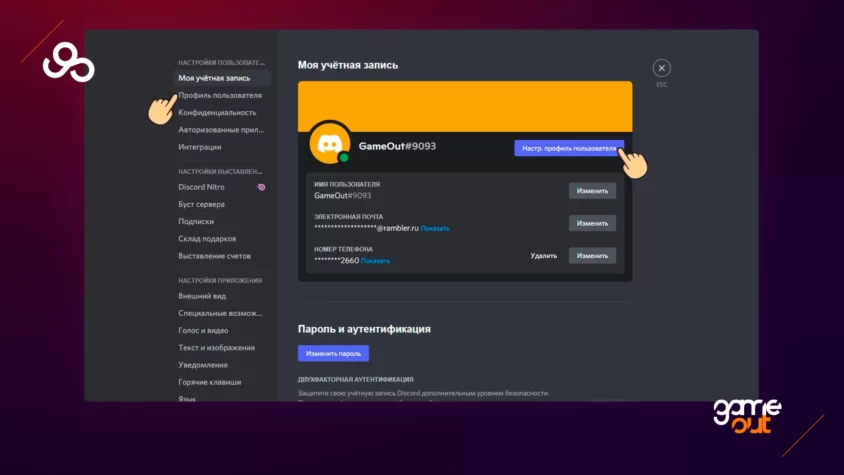Click the GameOut#9093 name in banner

(x=397, y=146)
